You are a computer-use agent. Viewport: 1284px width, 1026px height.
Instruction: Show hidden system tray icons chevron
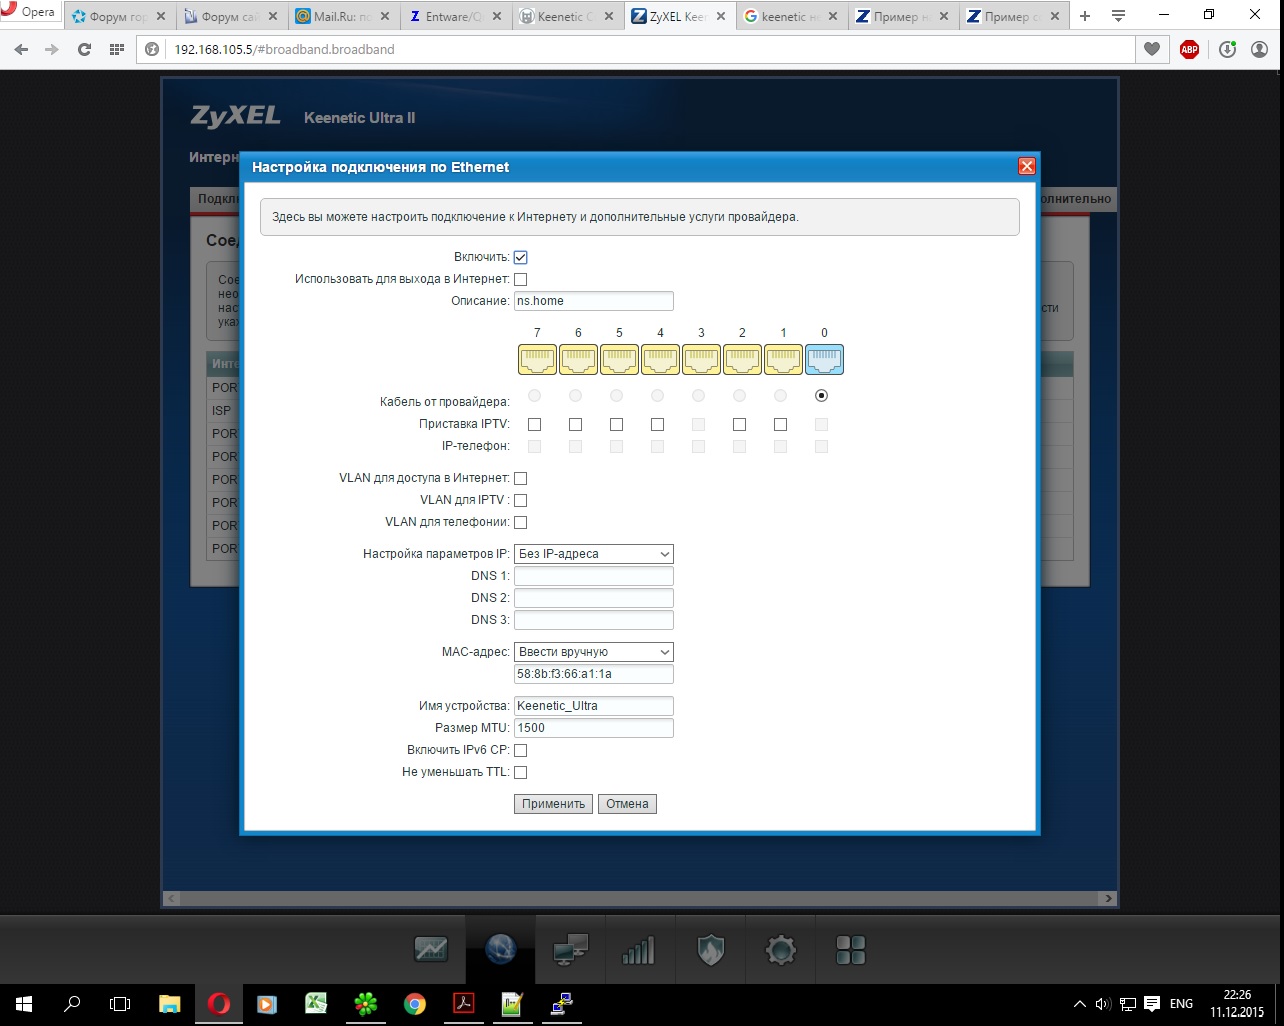click(1079, 1004)
